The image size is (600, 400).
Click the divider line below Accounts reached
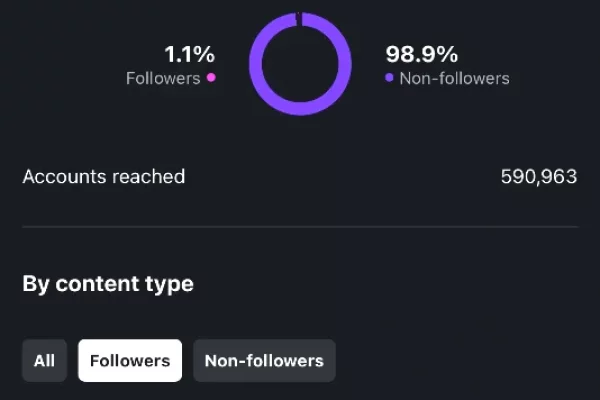[x=300, y=227]
